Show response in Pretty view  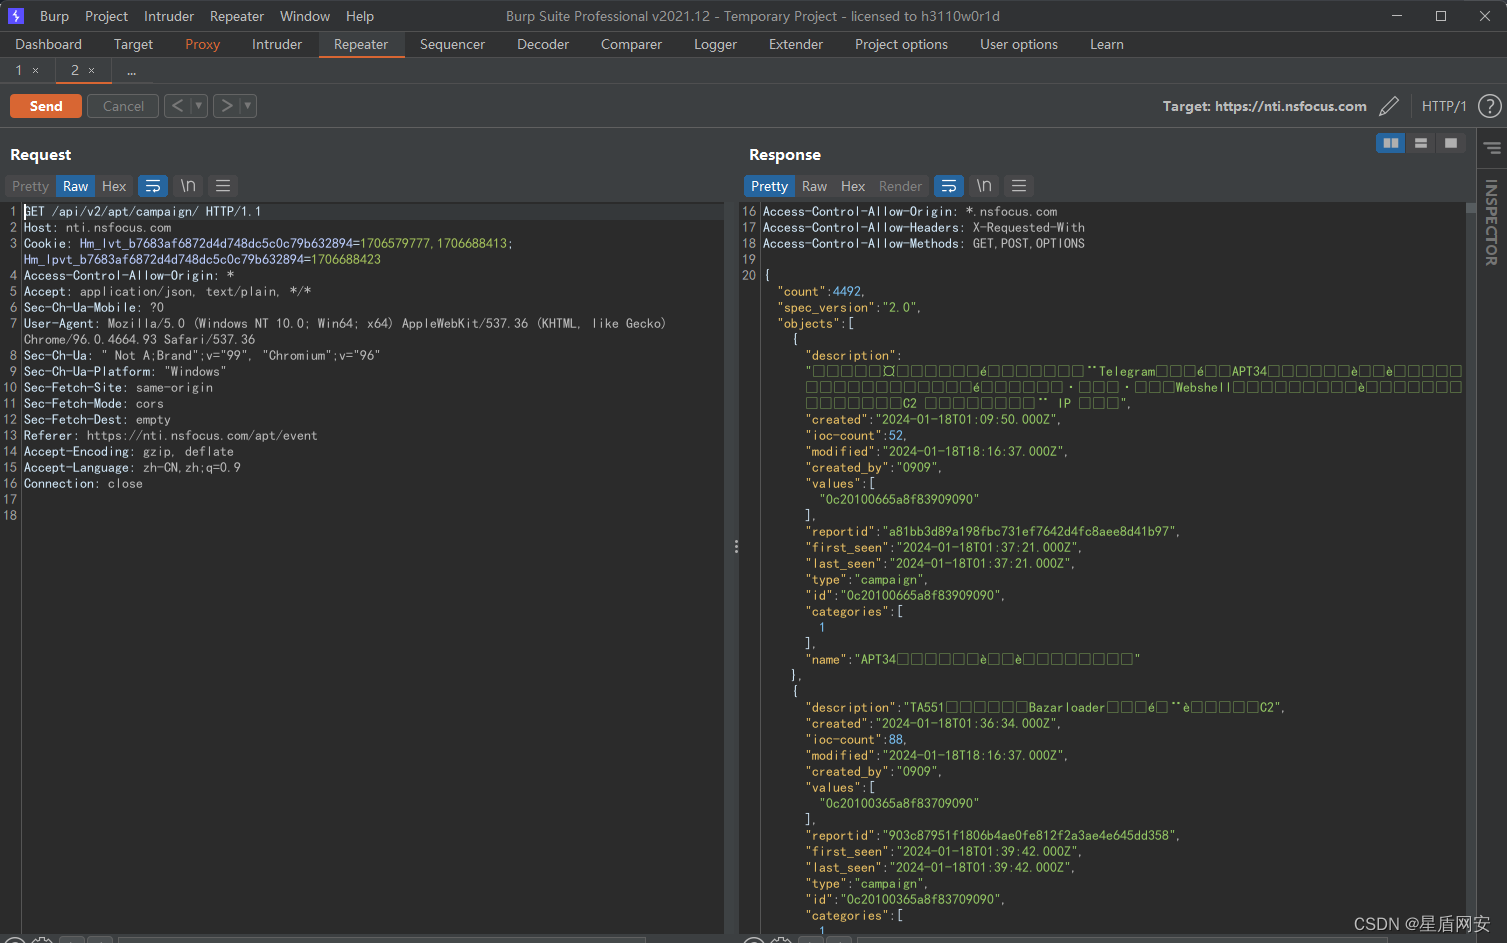pos(769,186)
